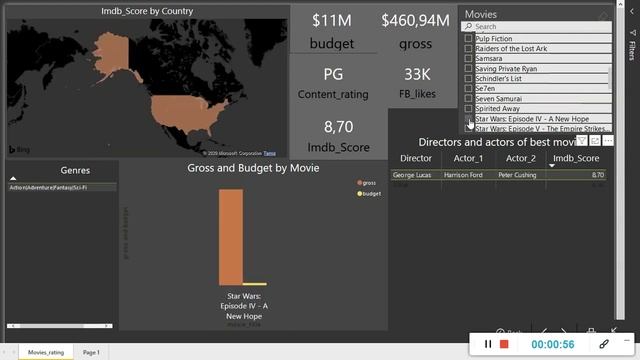Sort by Imdb_Score column header
The height and width of the screenshot is (360, 640).
pyautogui.click(x=576, y=158)
